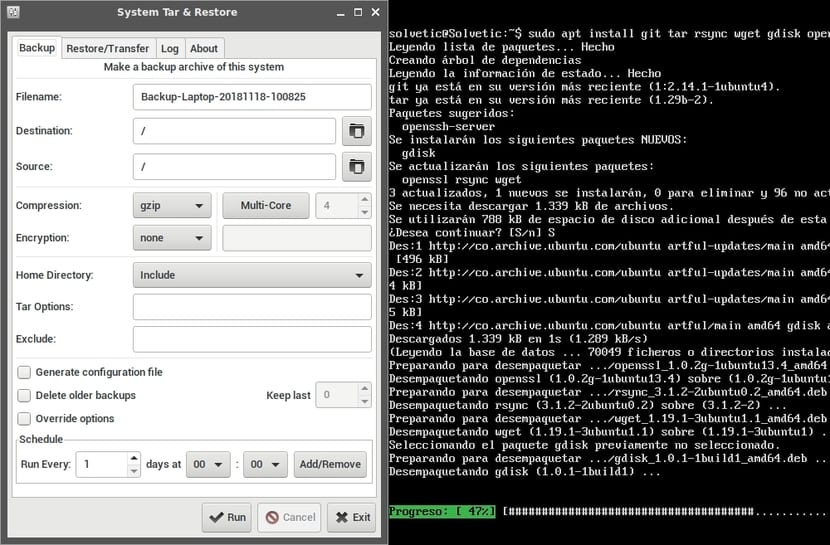Open the schedule hours dropdown
Image resolution: width=830 pixels, height=545 pixels.
[208, 464]
